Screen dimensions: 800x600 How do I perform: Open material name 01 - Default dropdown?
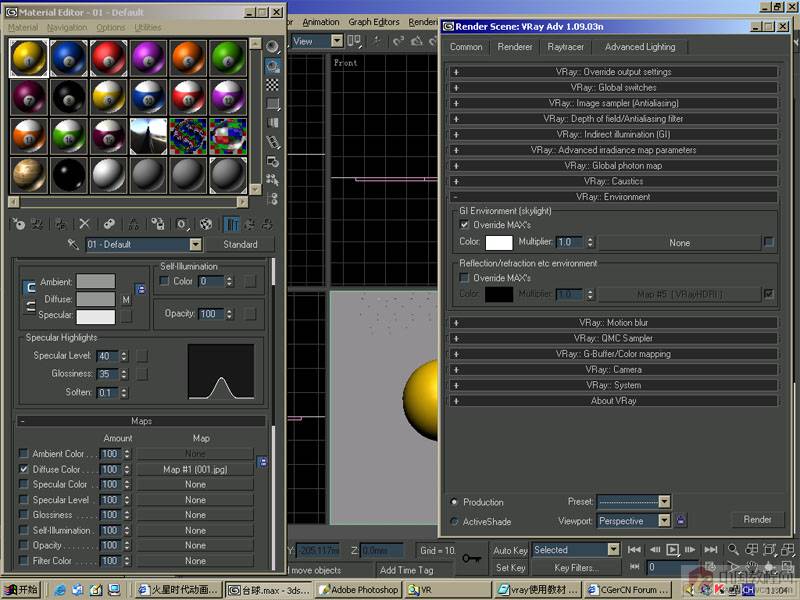tap(196, 244)
